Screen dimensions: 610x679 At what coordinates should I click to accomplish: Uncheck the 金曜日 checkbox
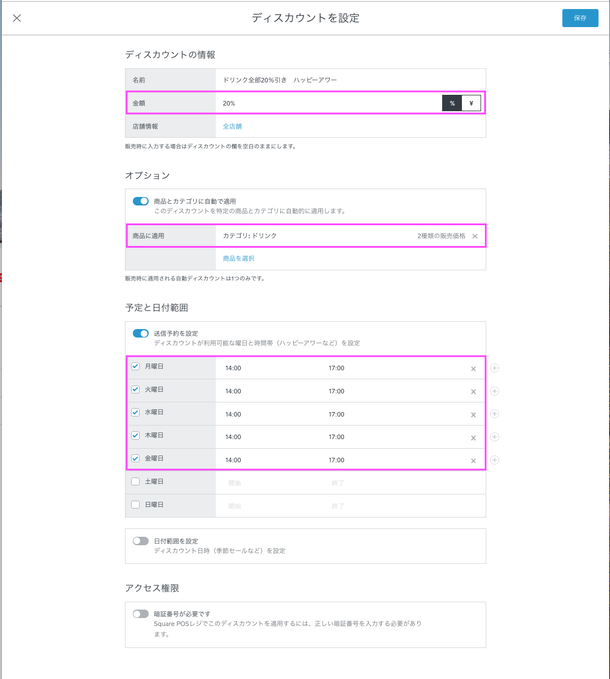(136, 458)
